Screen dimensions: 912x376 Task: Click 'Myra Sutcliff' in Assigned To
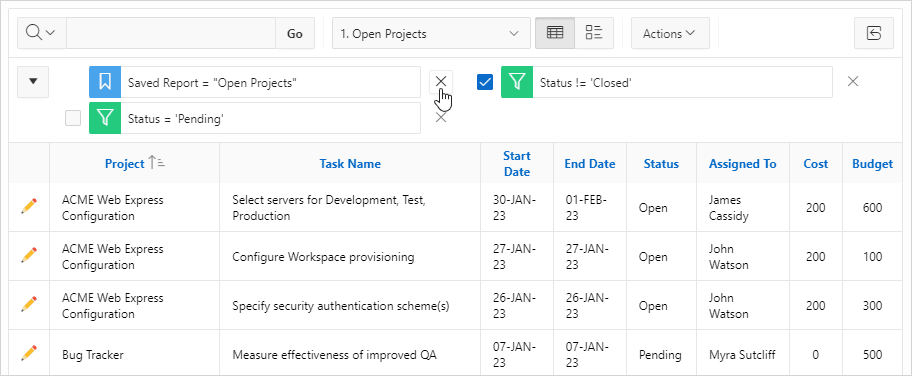pos(742,354)
